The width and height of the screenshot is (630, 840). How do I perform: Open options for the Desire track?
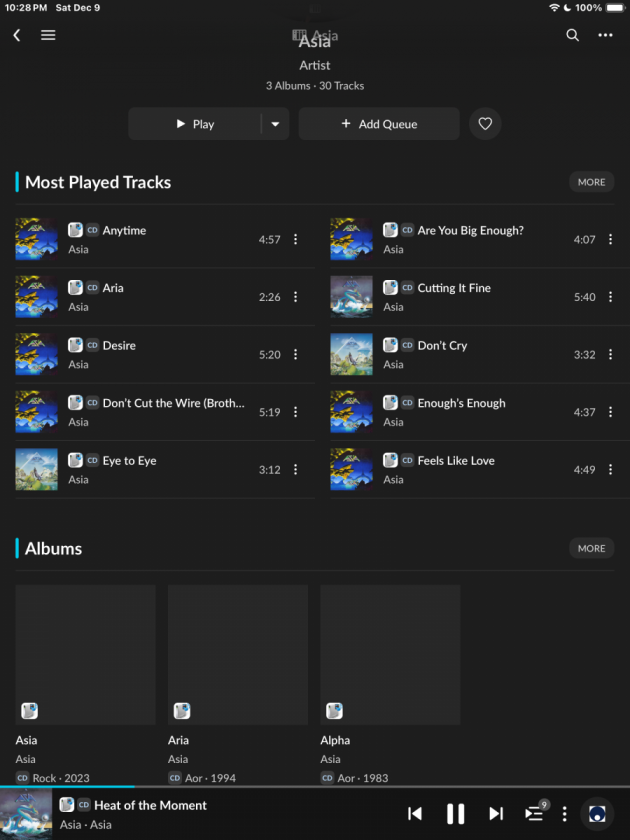(x=295, y=355)
